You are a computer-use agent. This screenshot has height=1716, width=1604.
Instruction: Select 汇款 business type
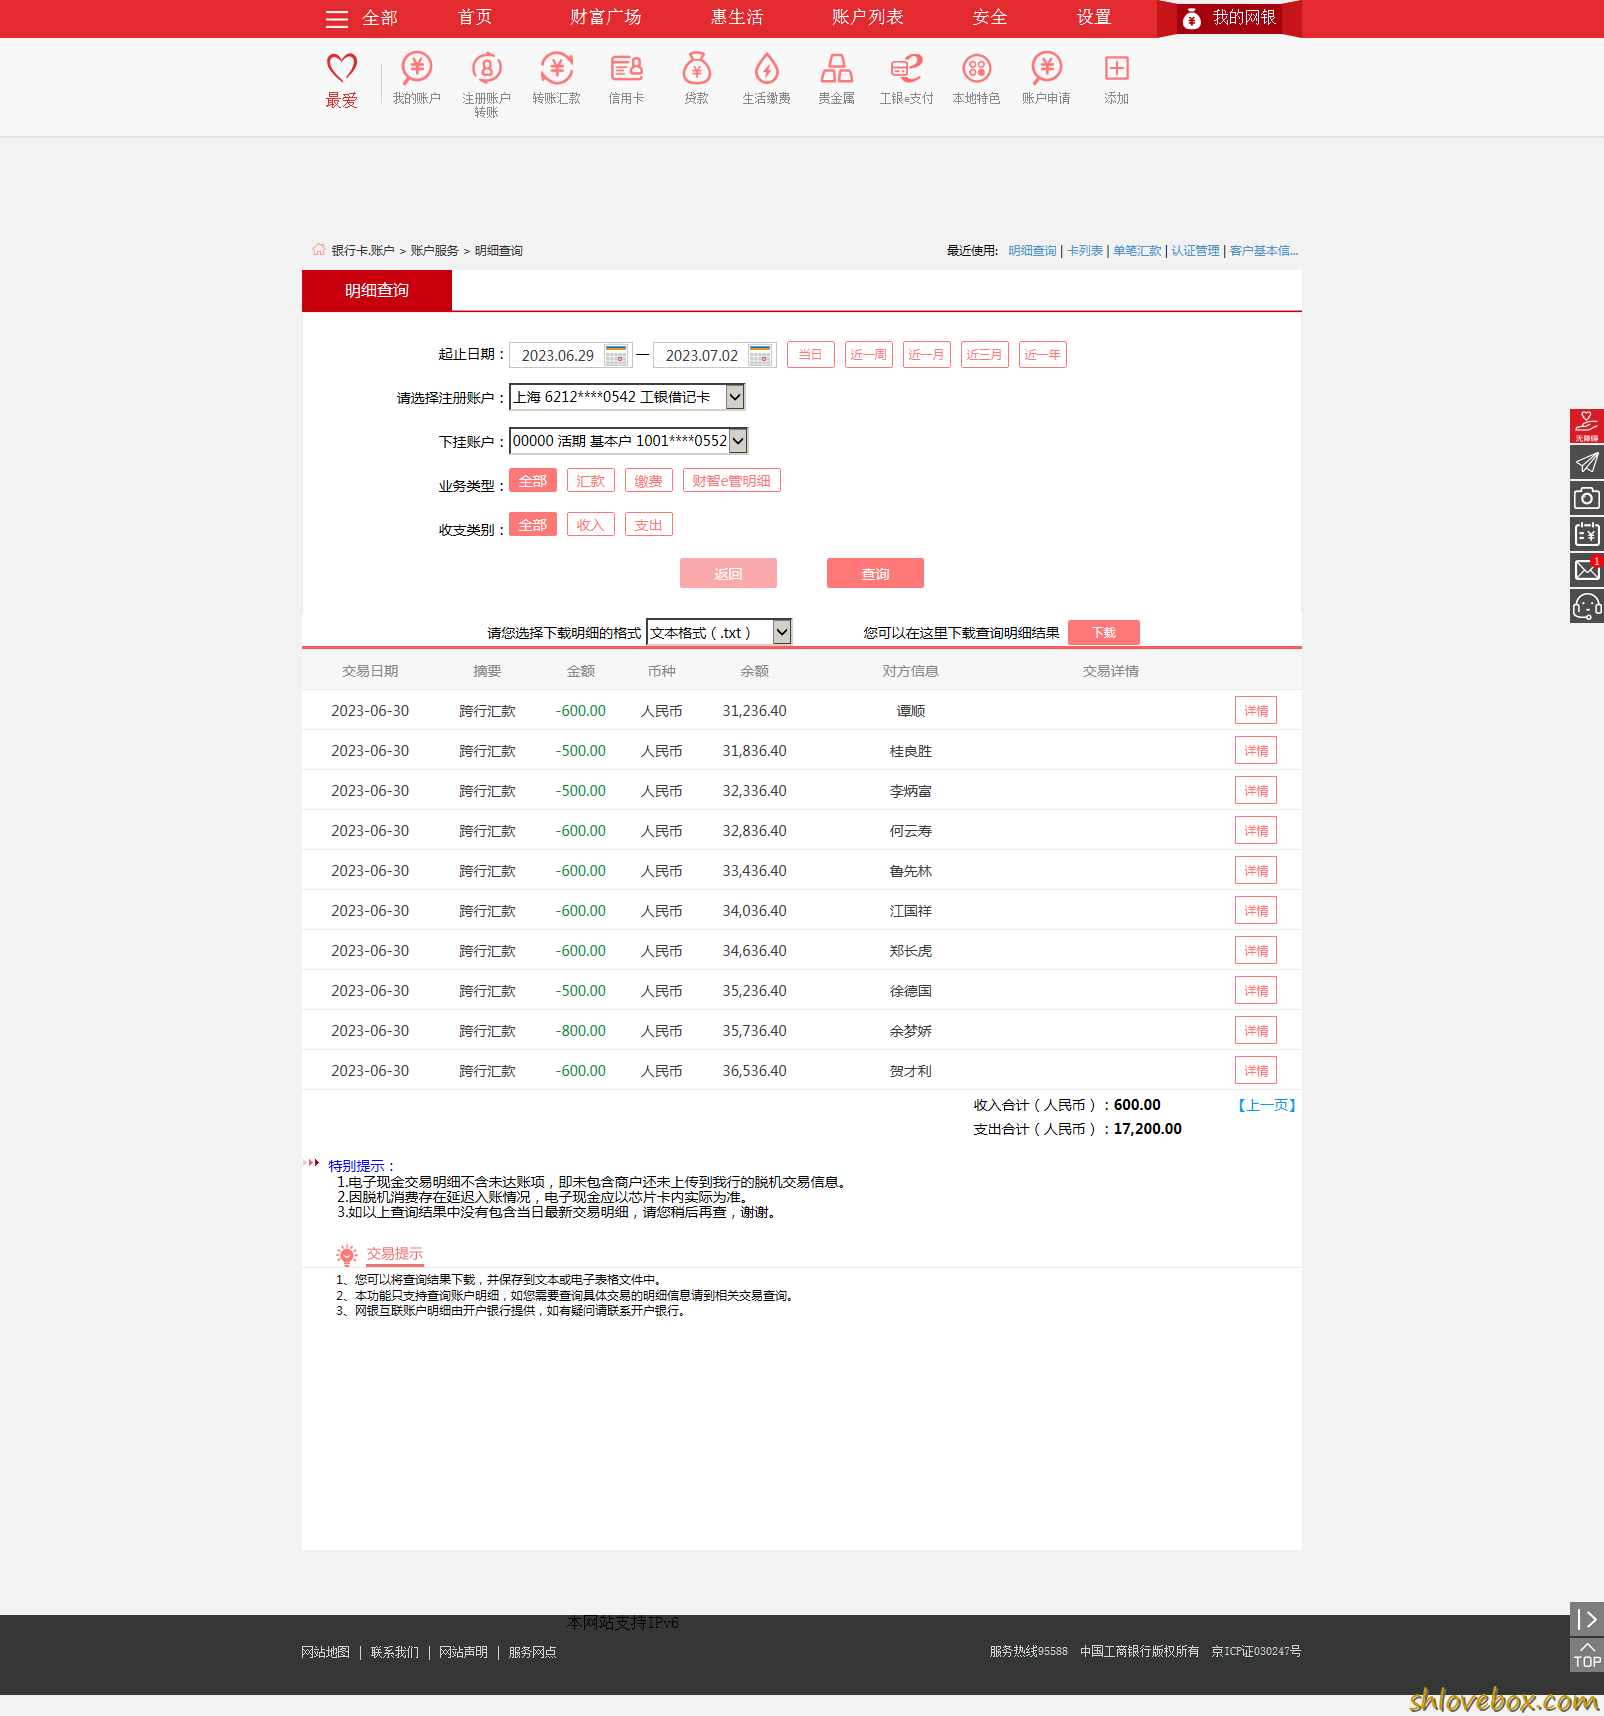[591, 481]
